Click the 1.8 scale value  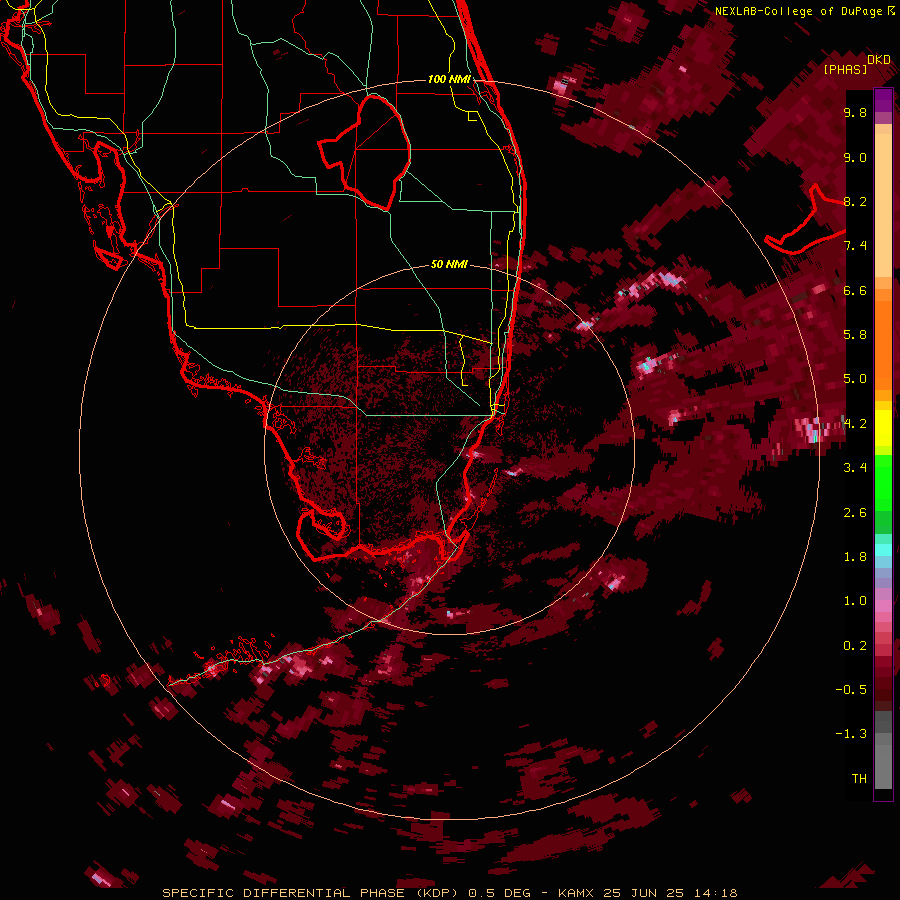coord(855,557)
